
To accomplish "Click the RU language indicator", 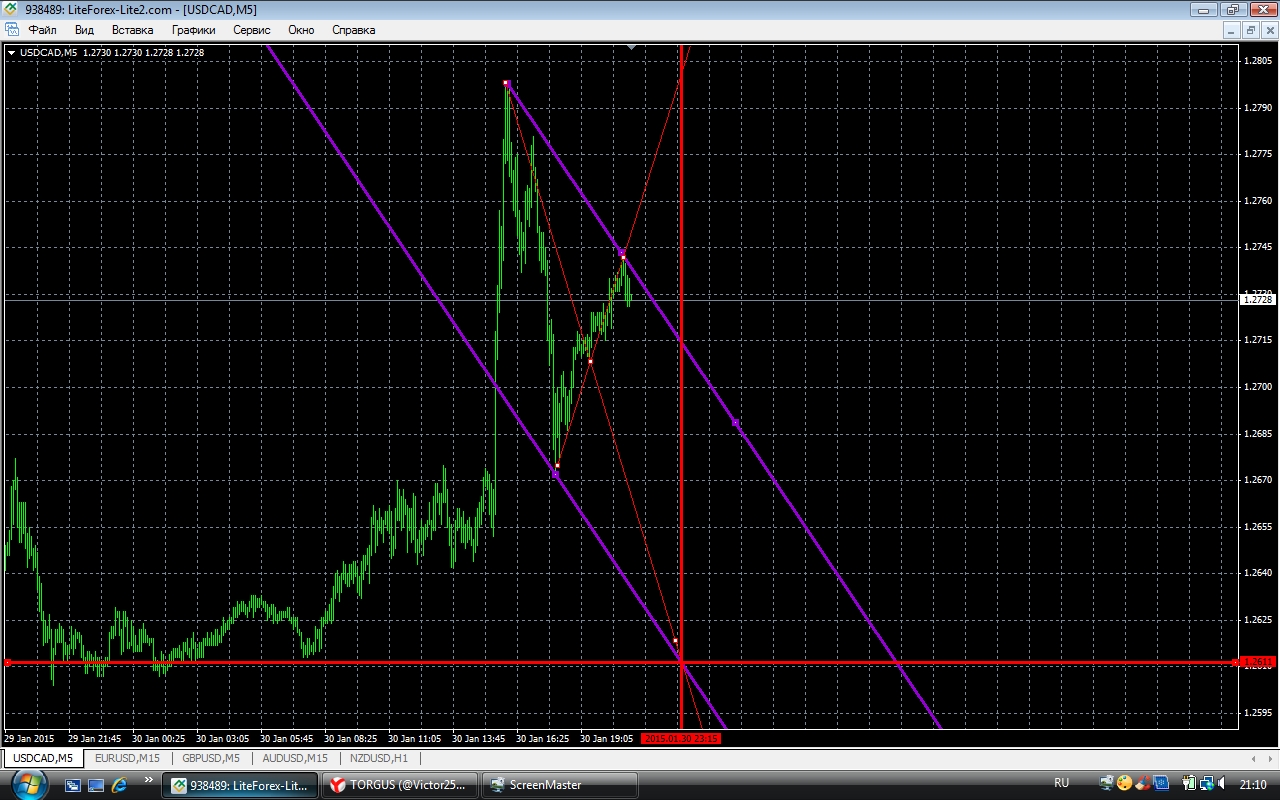I will 1061,784.
